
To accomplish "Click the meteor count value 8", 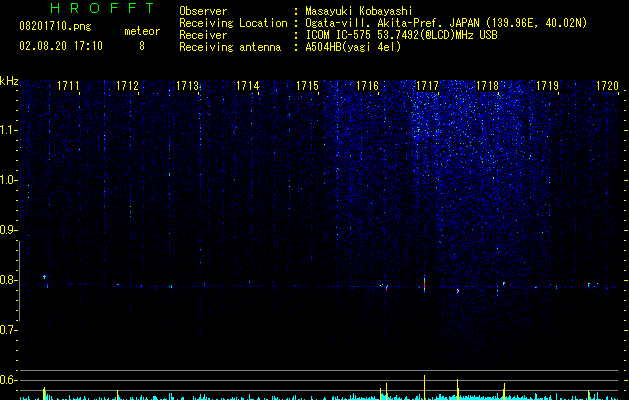I will coord(142,46).
